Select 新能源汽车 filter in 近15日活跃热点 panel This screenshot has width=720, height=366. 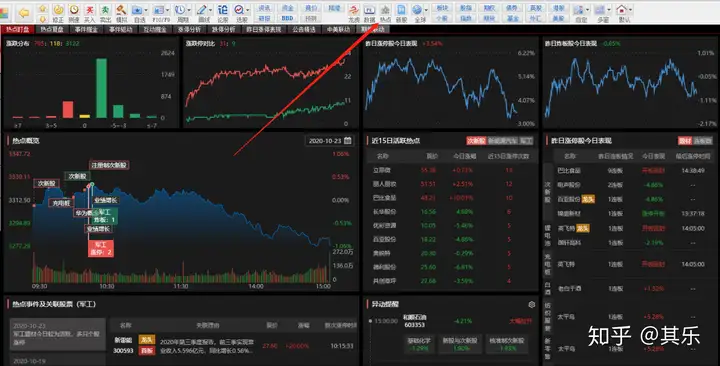coord(502,141)
